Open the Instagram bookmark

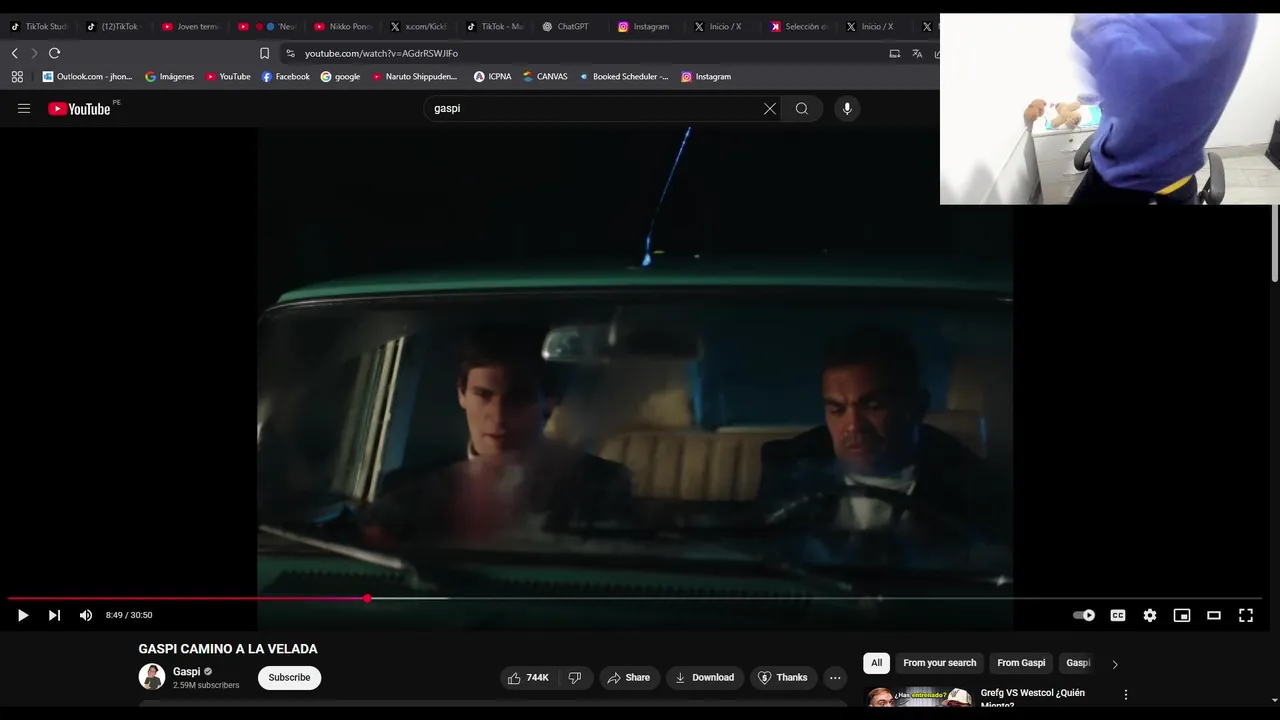tap(706, 76)
